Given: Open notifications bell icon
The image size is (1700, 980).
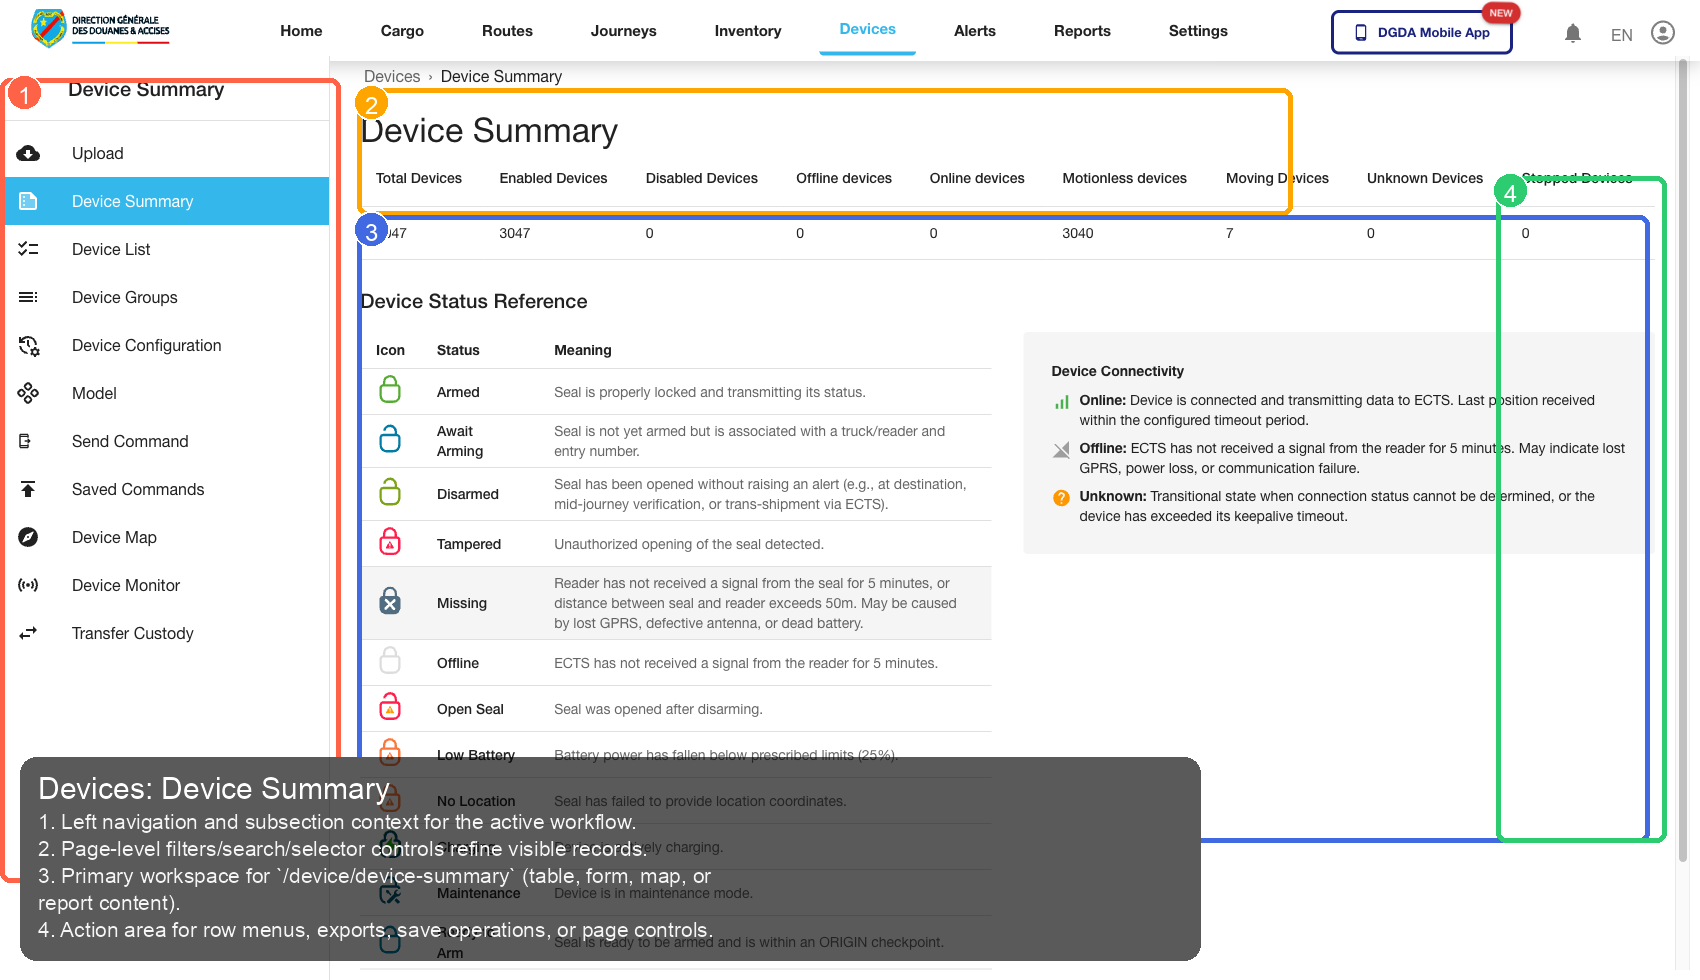Looking at the screenshot, I should pos(1572,33).
